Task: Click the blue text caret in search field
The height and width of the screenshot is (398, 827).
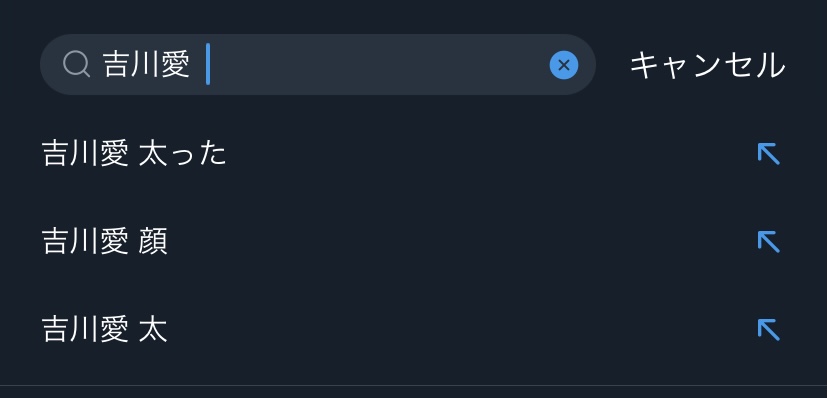Action: [208, 64]
